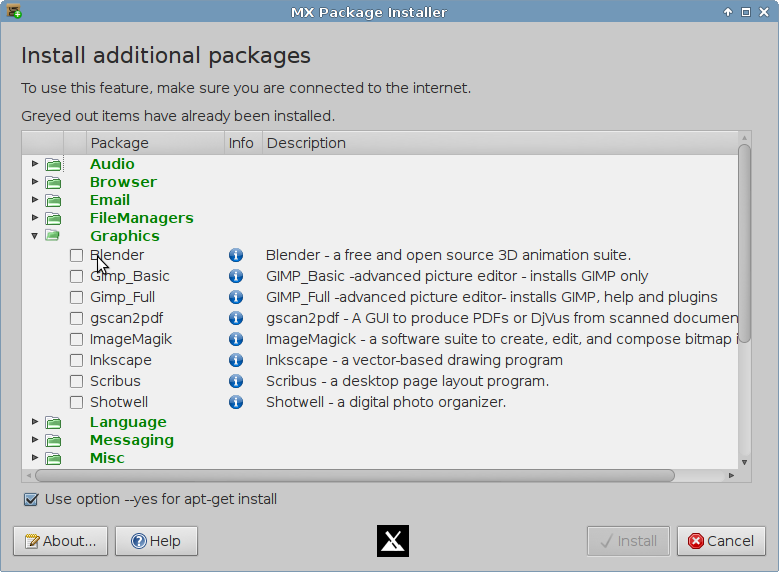Click the Email folder icon
779x572 pixels.
point(53,200)
